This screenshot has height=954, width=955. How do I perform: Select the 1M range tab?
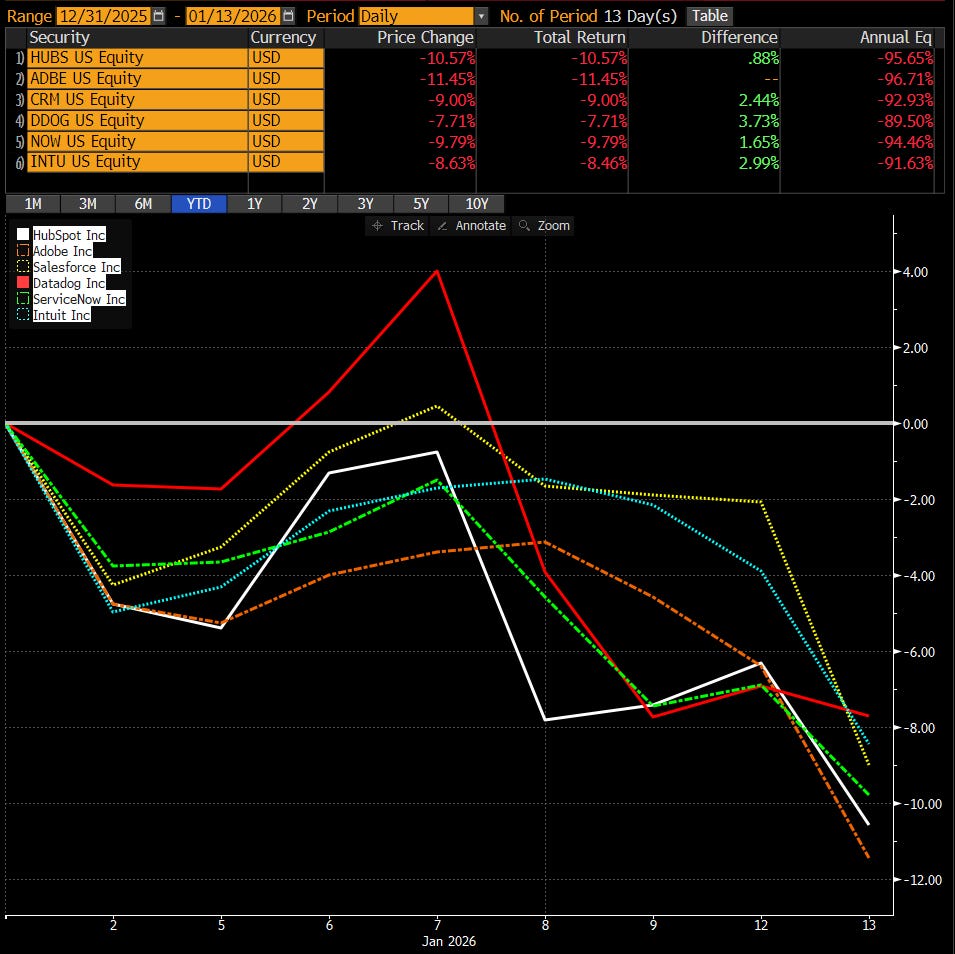[33, 203]
